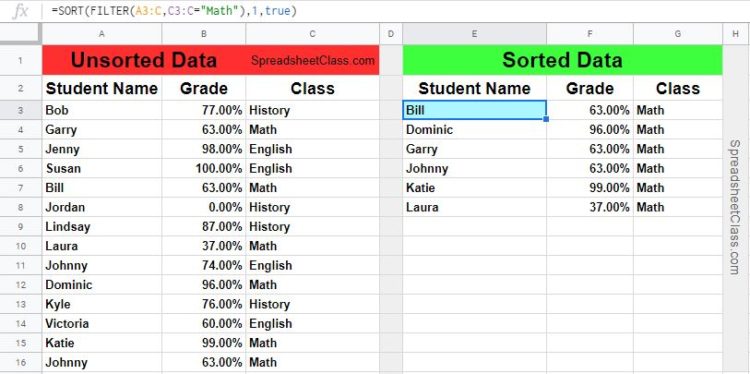Select the 60.00% grade cell
Screen dimensions: 750x374
click(x=204, y=323)
